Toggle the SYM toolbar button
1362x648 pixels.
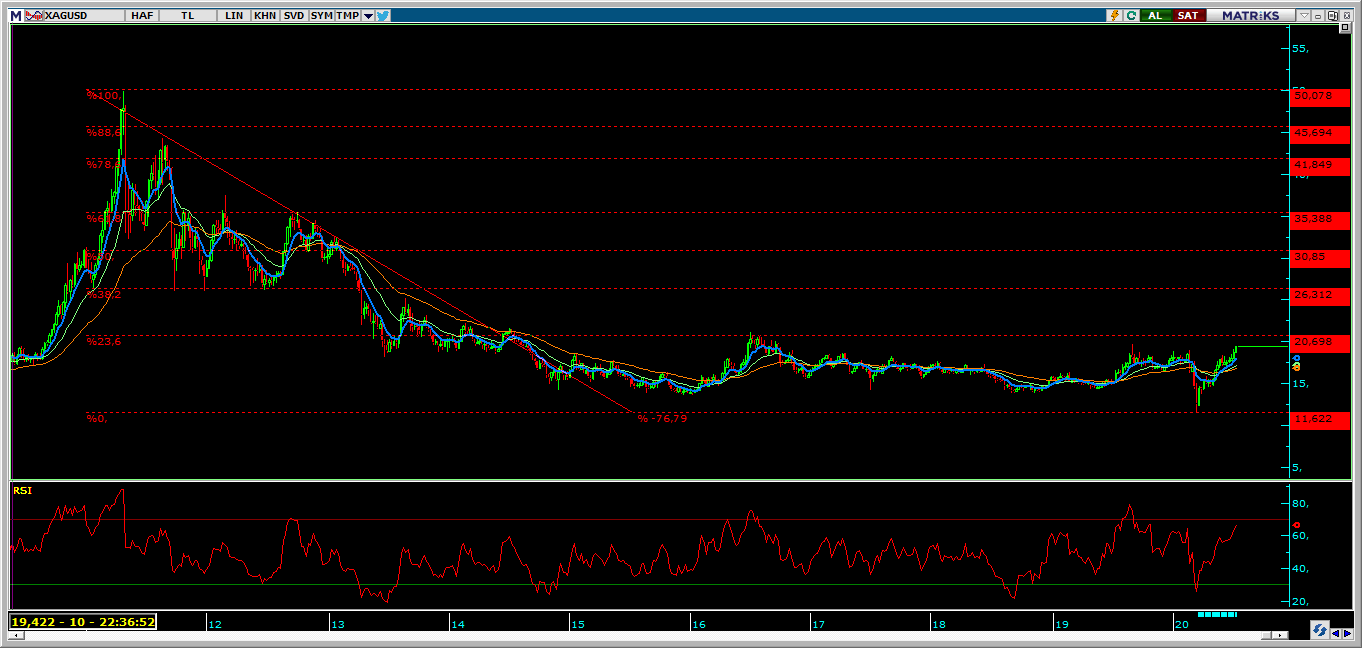(x=322, y=16)
